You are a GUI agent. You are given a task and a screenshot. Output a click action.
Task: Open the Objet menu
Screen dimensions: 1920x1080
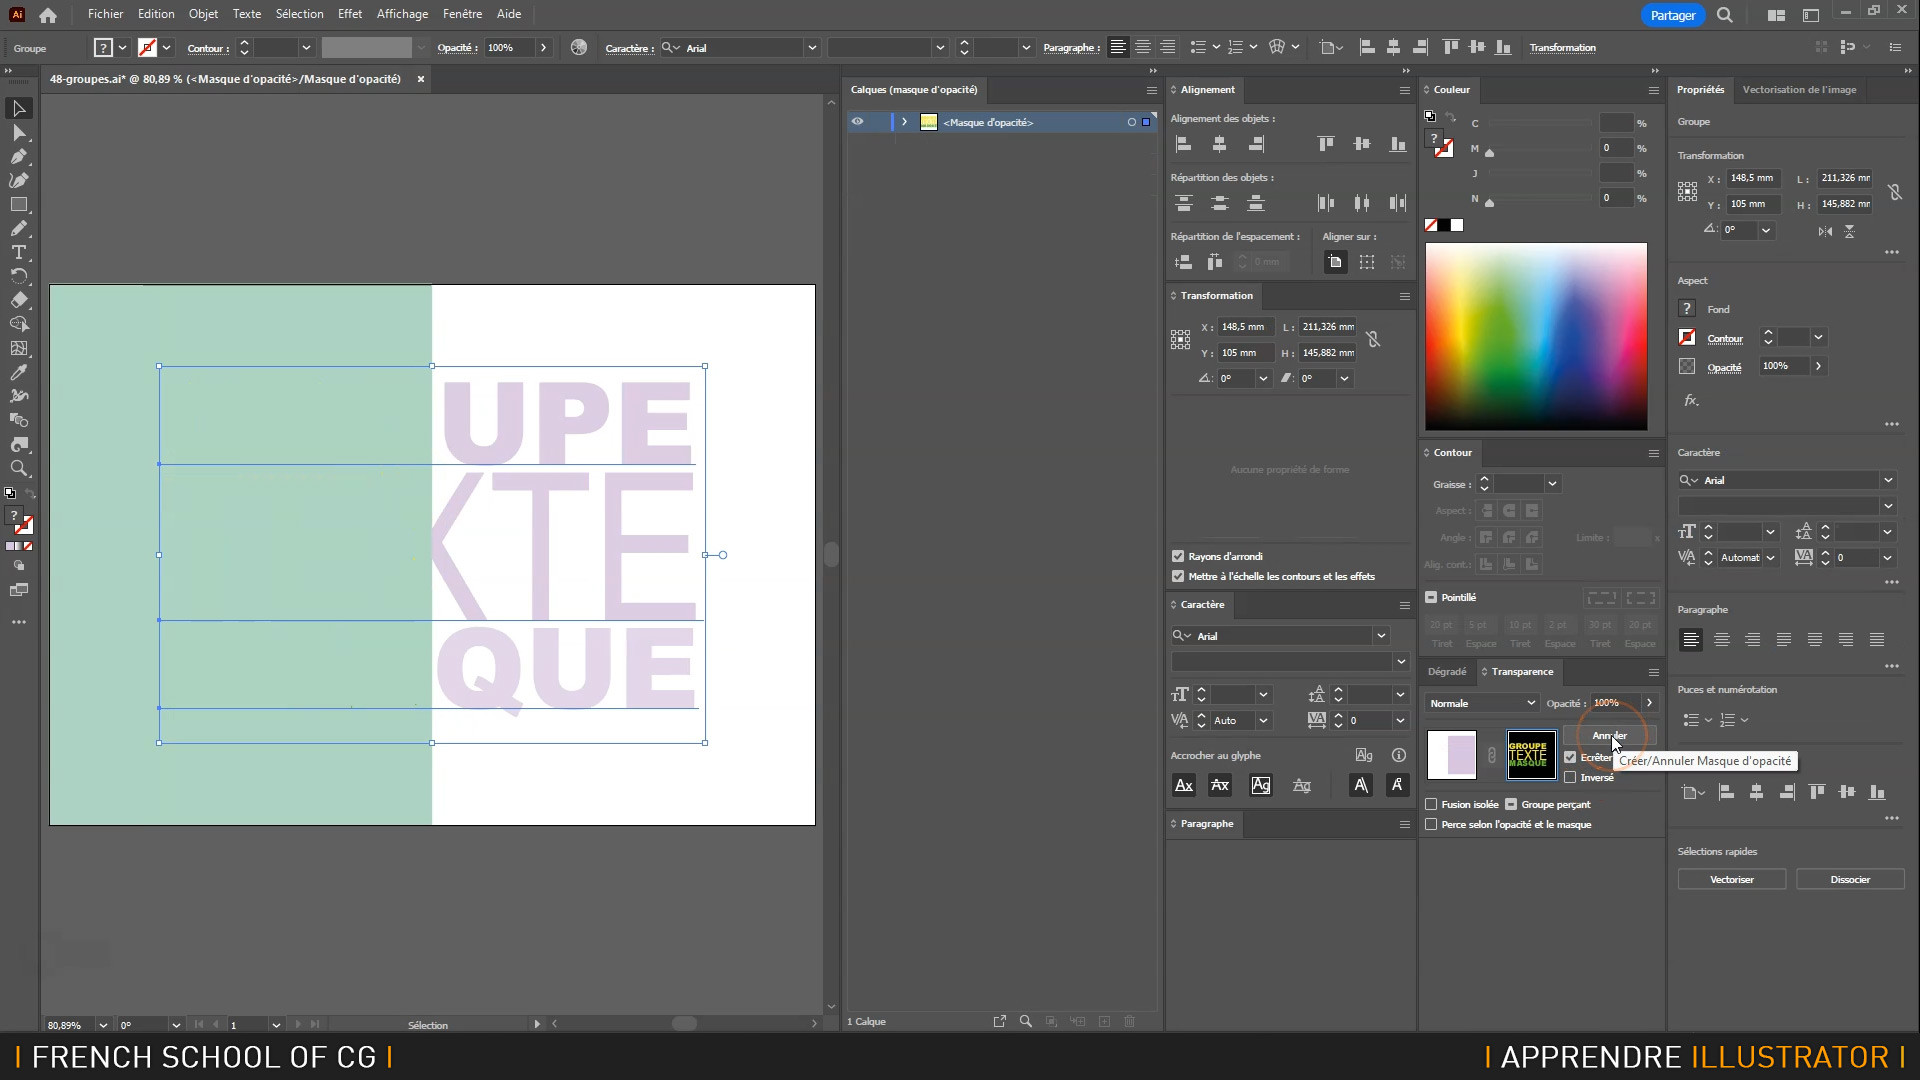[203, 14]
